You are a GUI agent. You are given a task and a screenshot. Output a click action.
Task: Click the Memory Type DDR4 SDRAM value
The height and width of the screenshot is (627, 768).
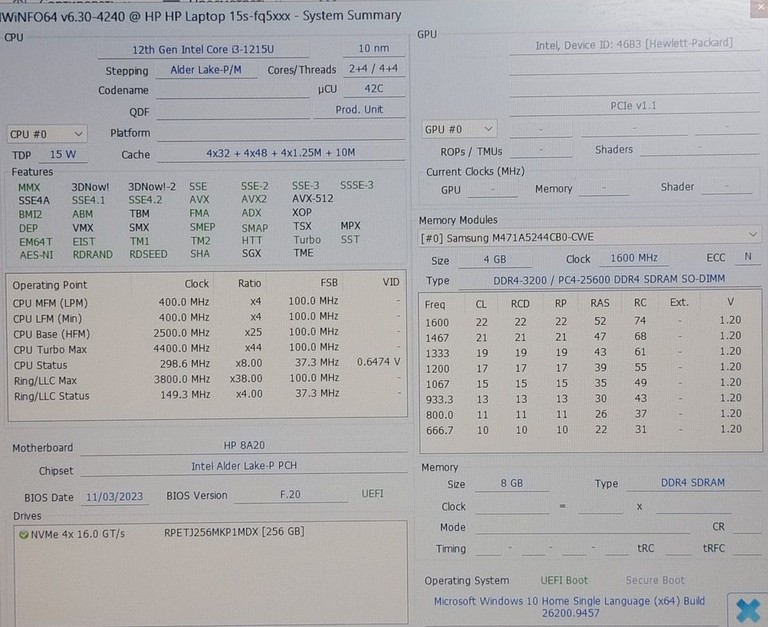point(693,482)
